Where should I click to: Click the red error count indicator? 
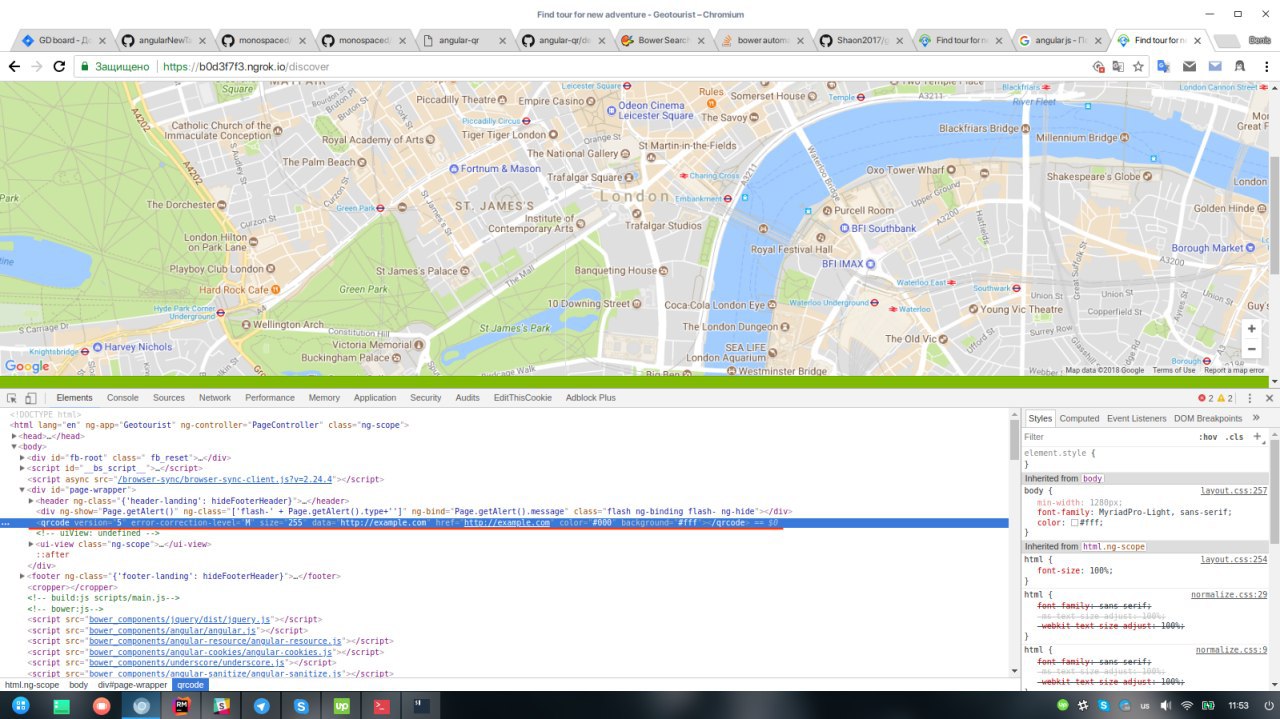tap(1206, 398)
